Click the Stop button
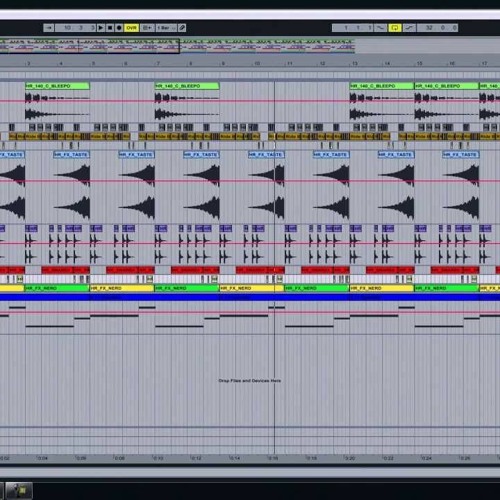The image size is (500, 500). pyautogui.click(x=110, y=28)
